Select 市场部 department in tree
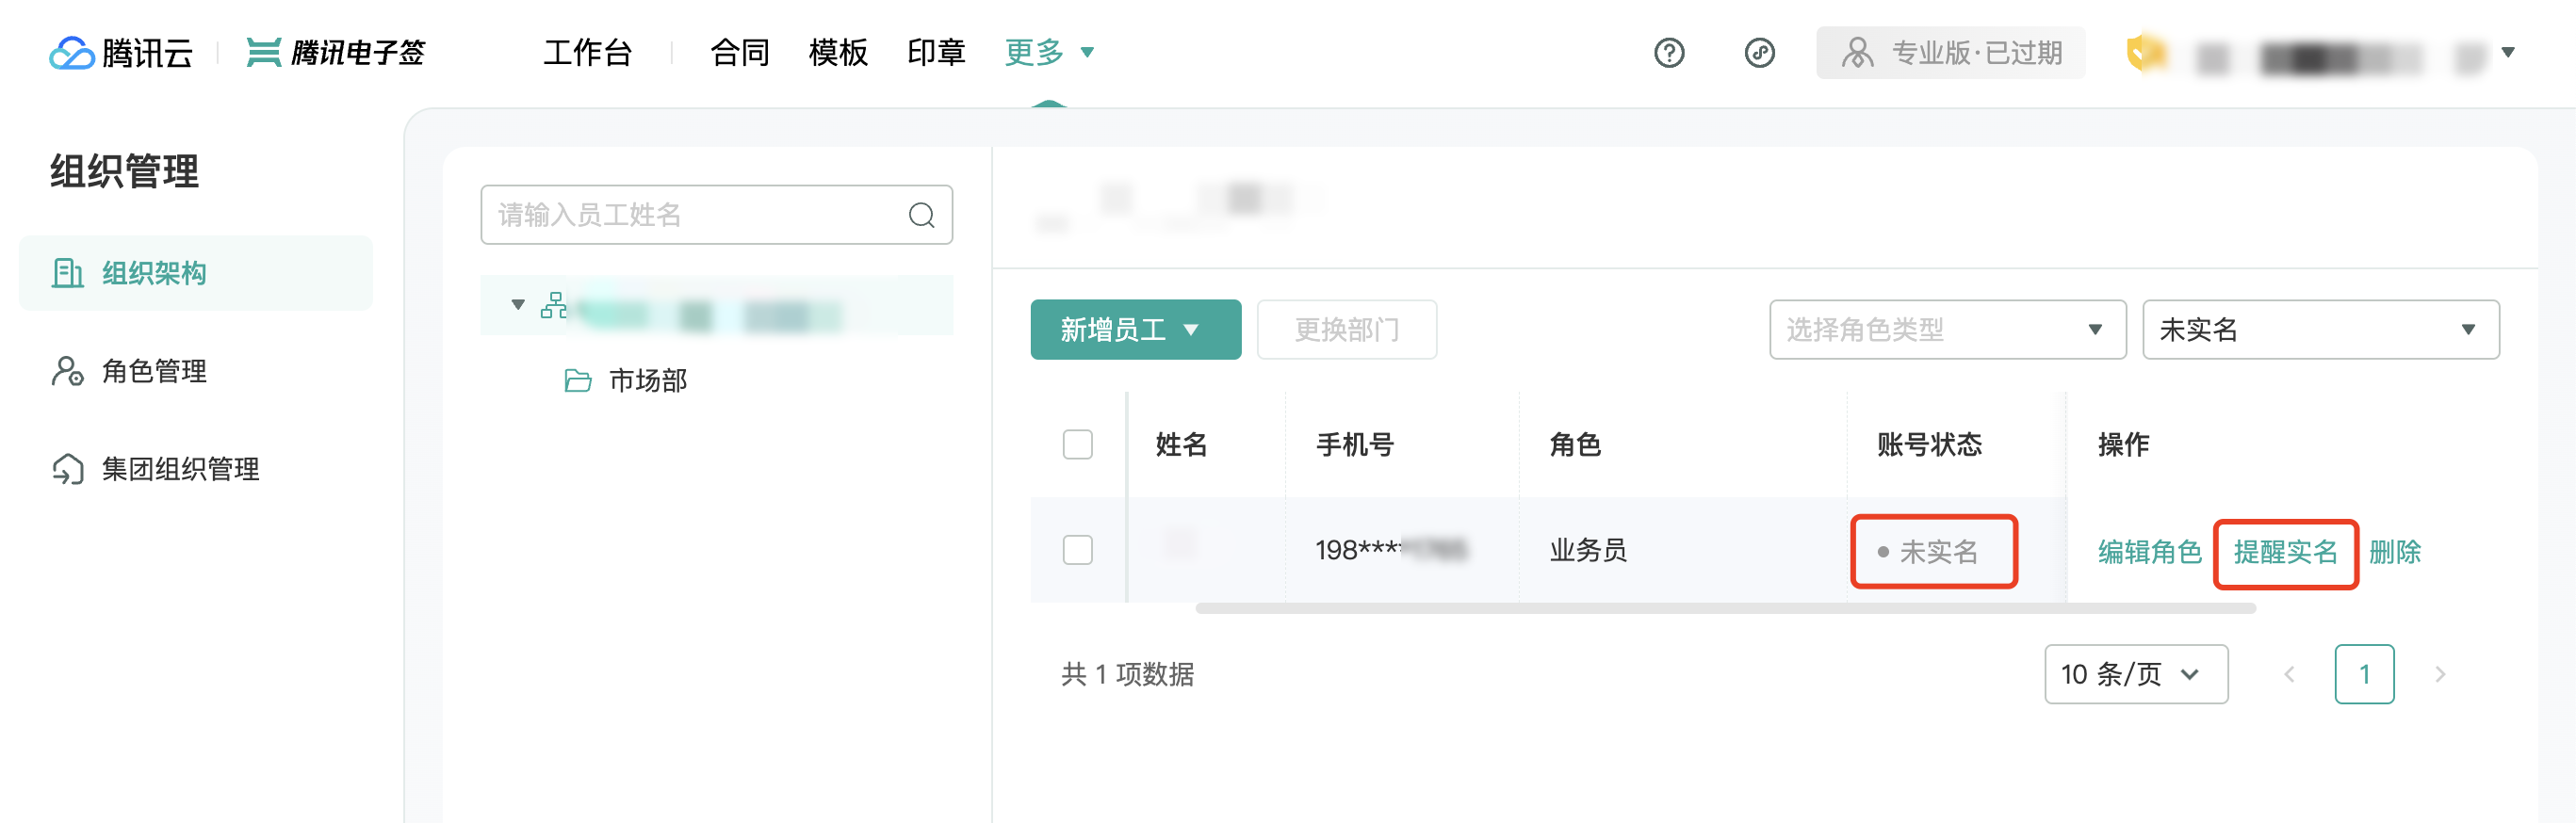 coord(647,381)
